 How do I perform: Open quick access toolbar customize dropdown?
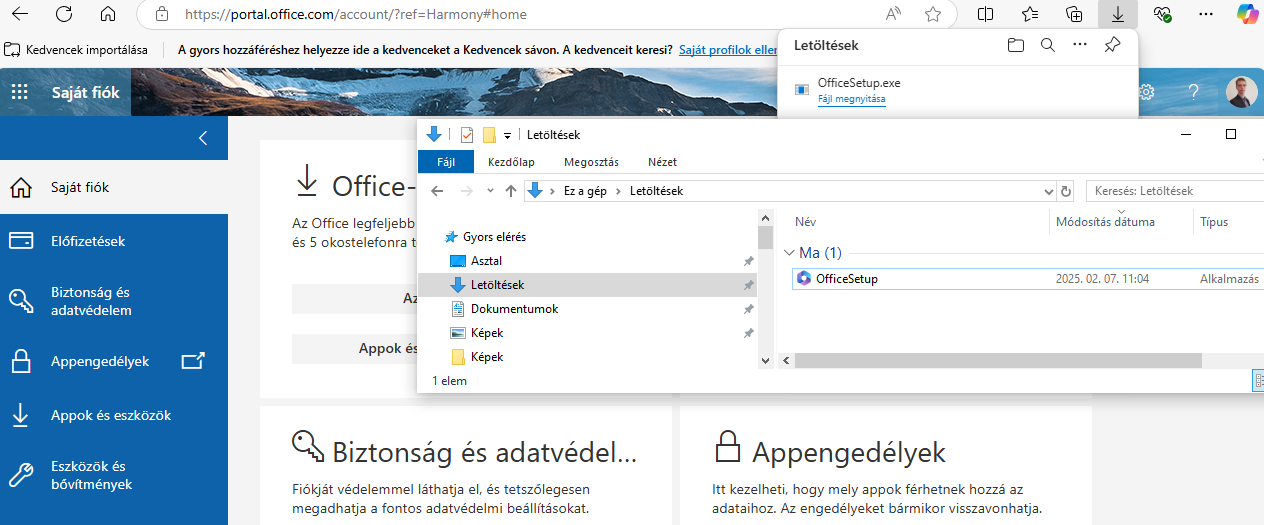click(507, 135)
